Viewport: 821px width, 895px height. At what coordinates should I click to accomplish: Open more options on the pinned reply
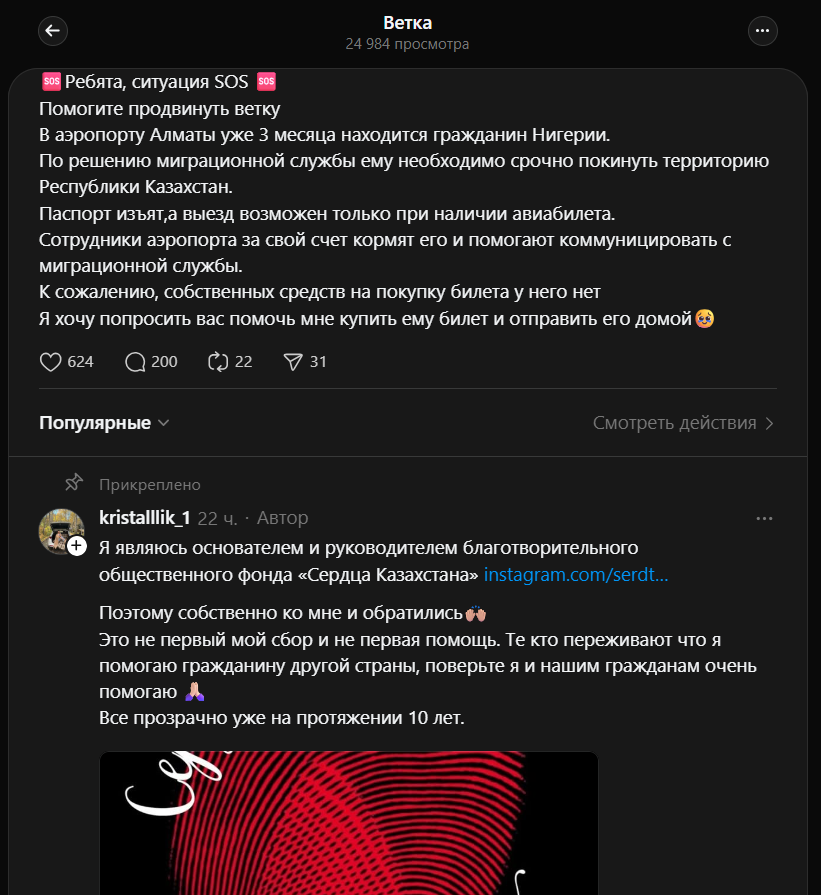[764, 518]
